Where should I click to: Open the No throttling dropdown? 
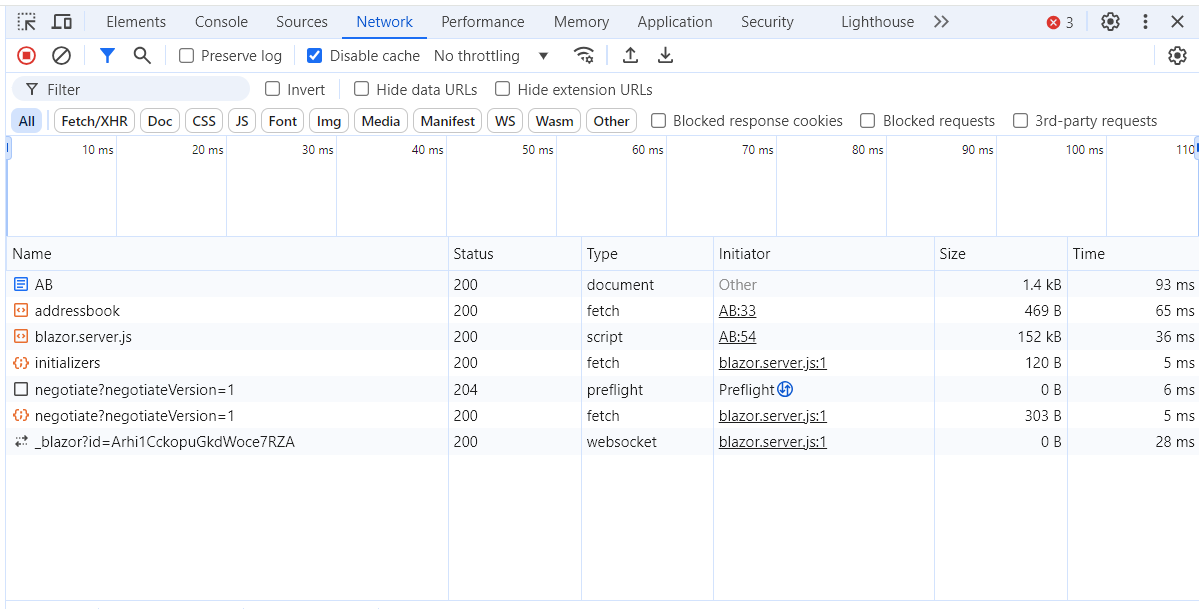491,56
